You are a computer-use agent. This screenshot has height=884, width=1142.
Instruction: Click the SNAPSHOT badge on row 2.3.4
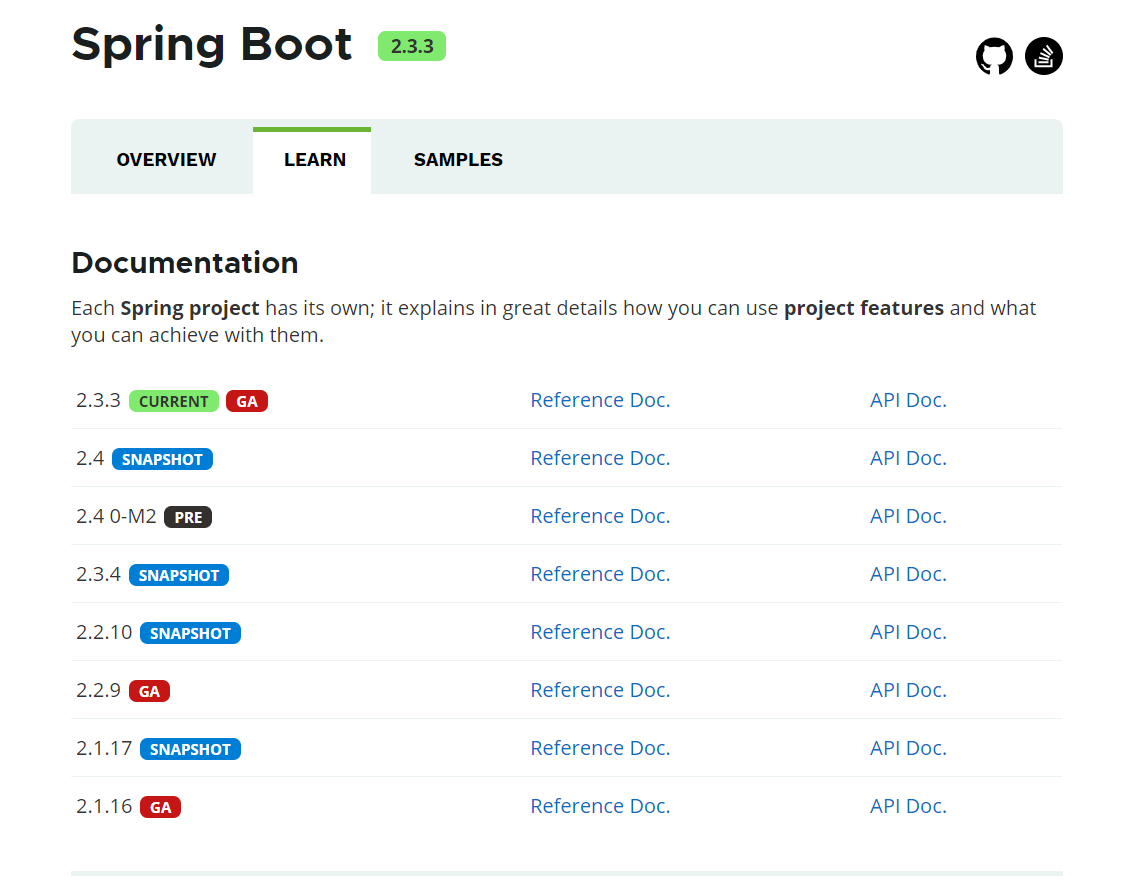click(179, 575)
